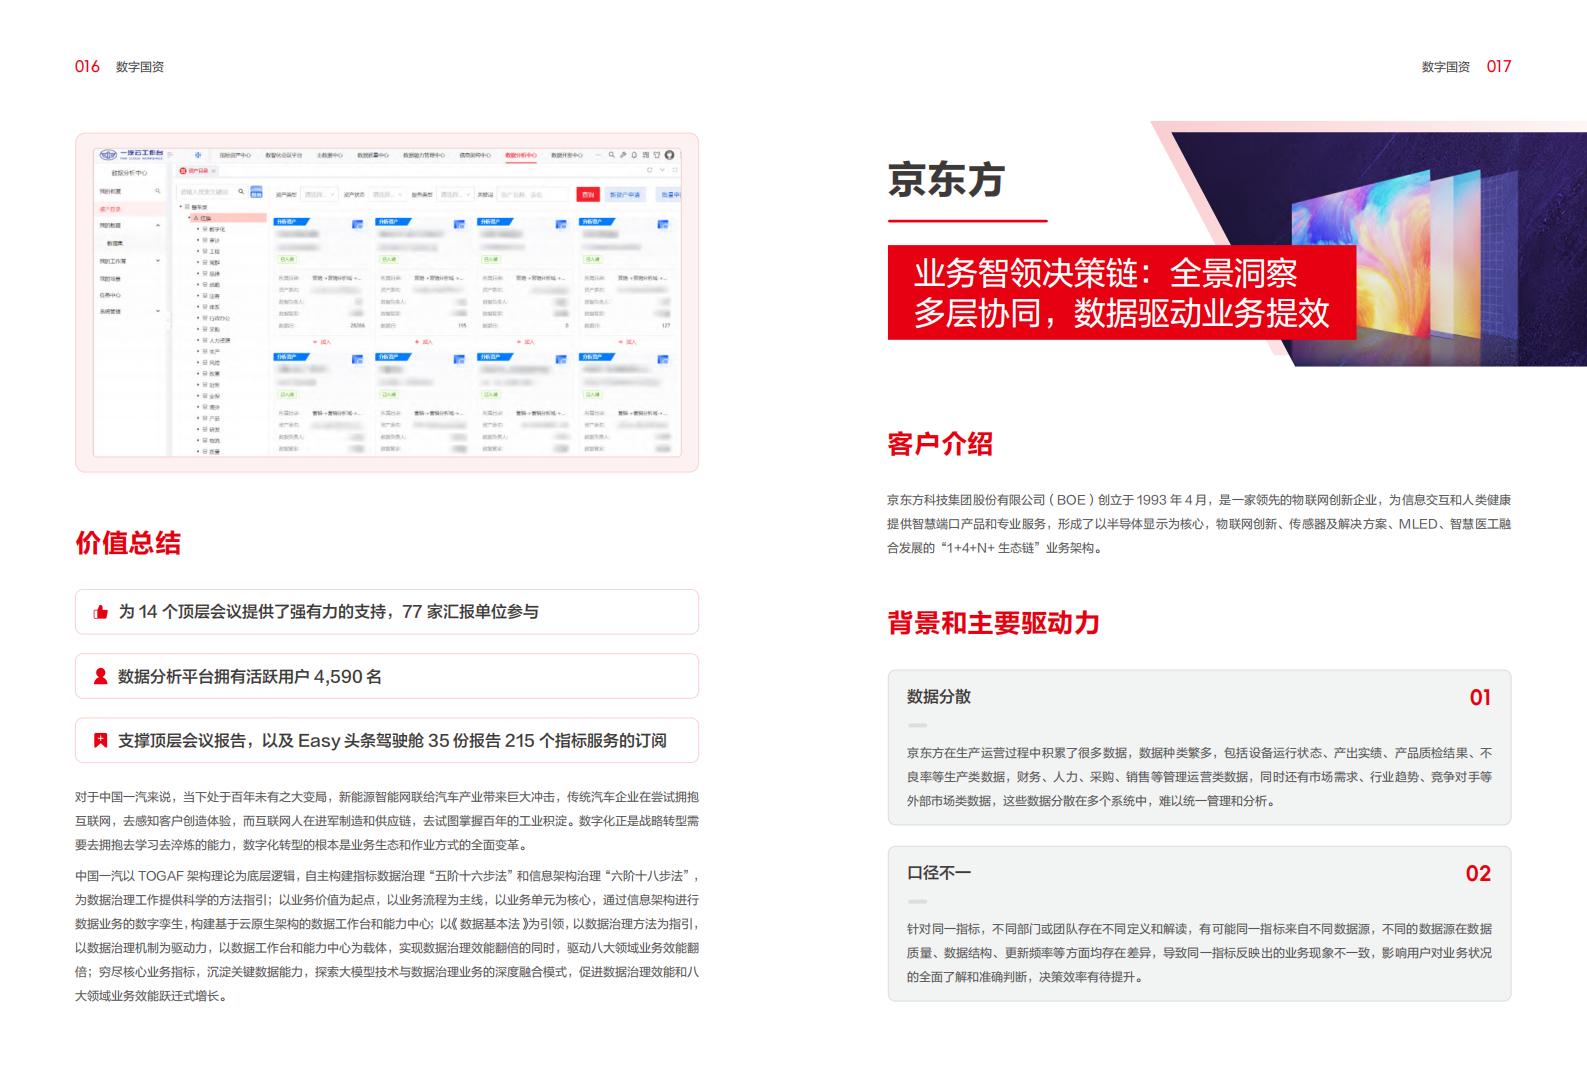
Task: Click the 新资产申请 button
Action: click(x=625, y=195)
